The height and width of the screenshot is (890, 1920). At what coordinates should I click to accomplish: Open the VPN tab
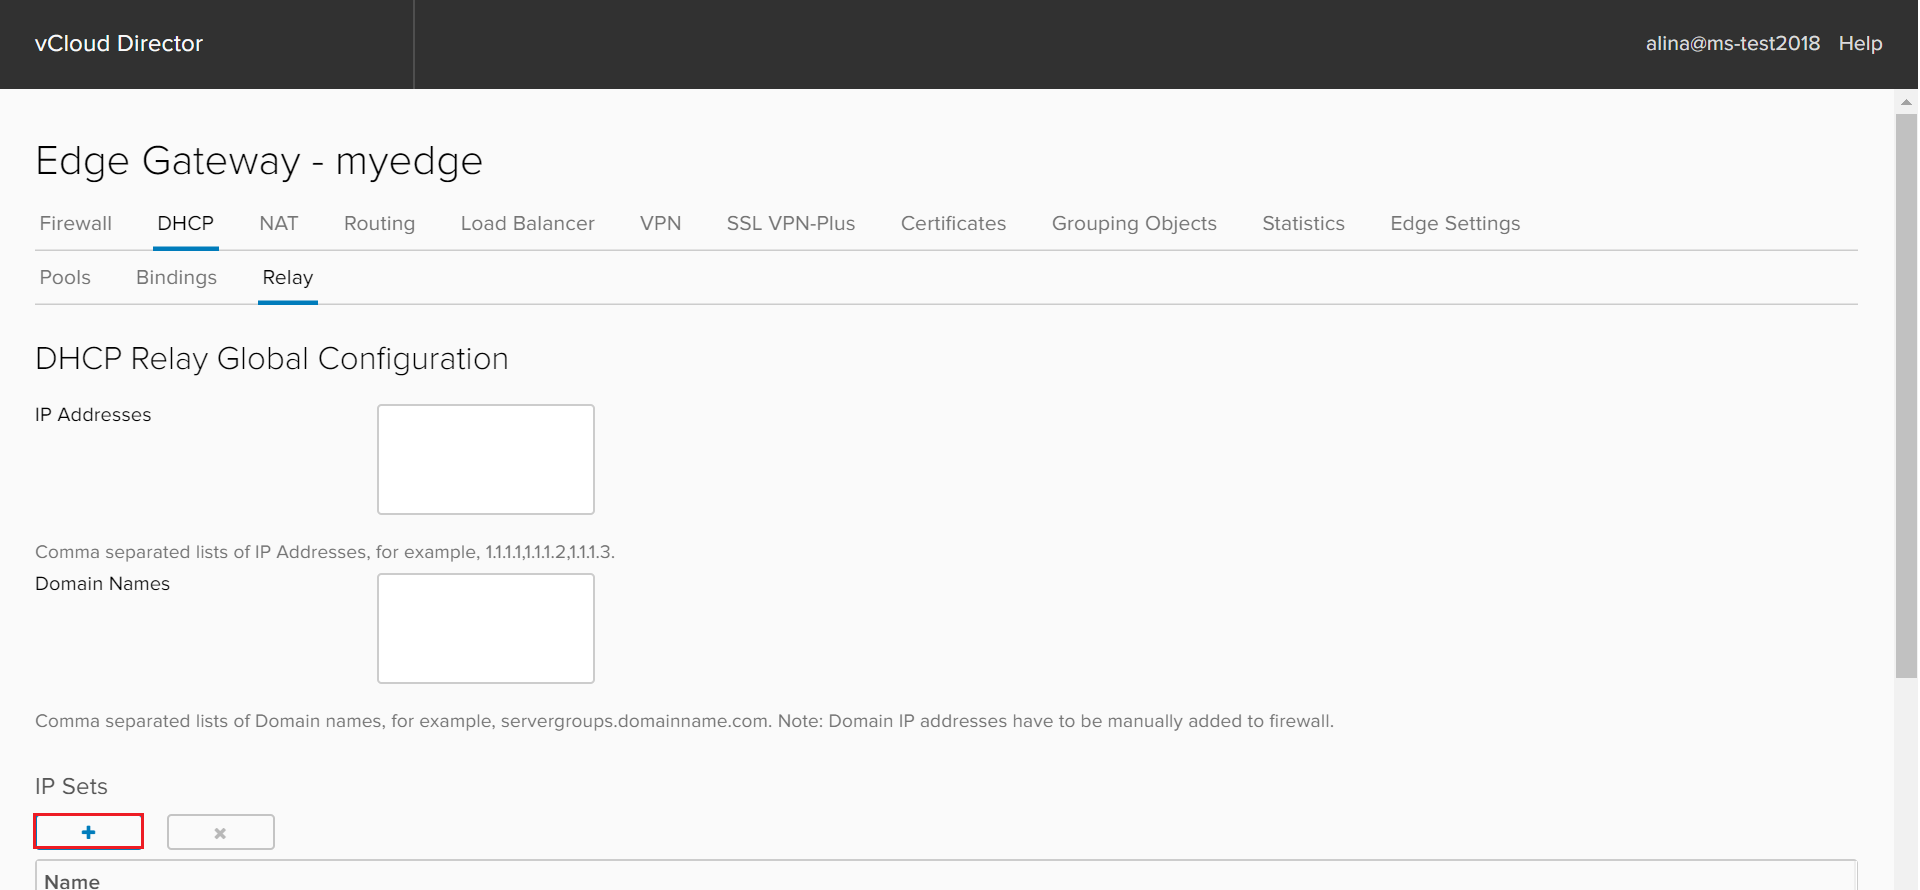[x=661, y=223]
